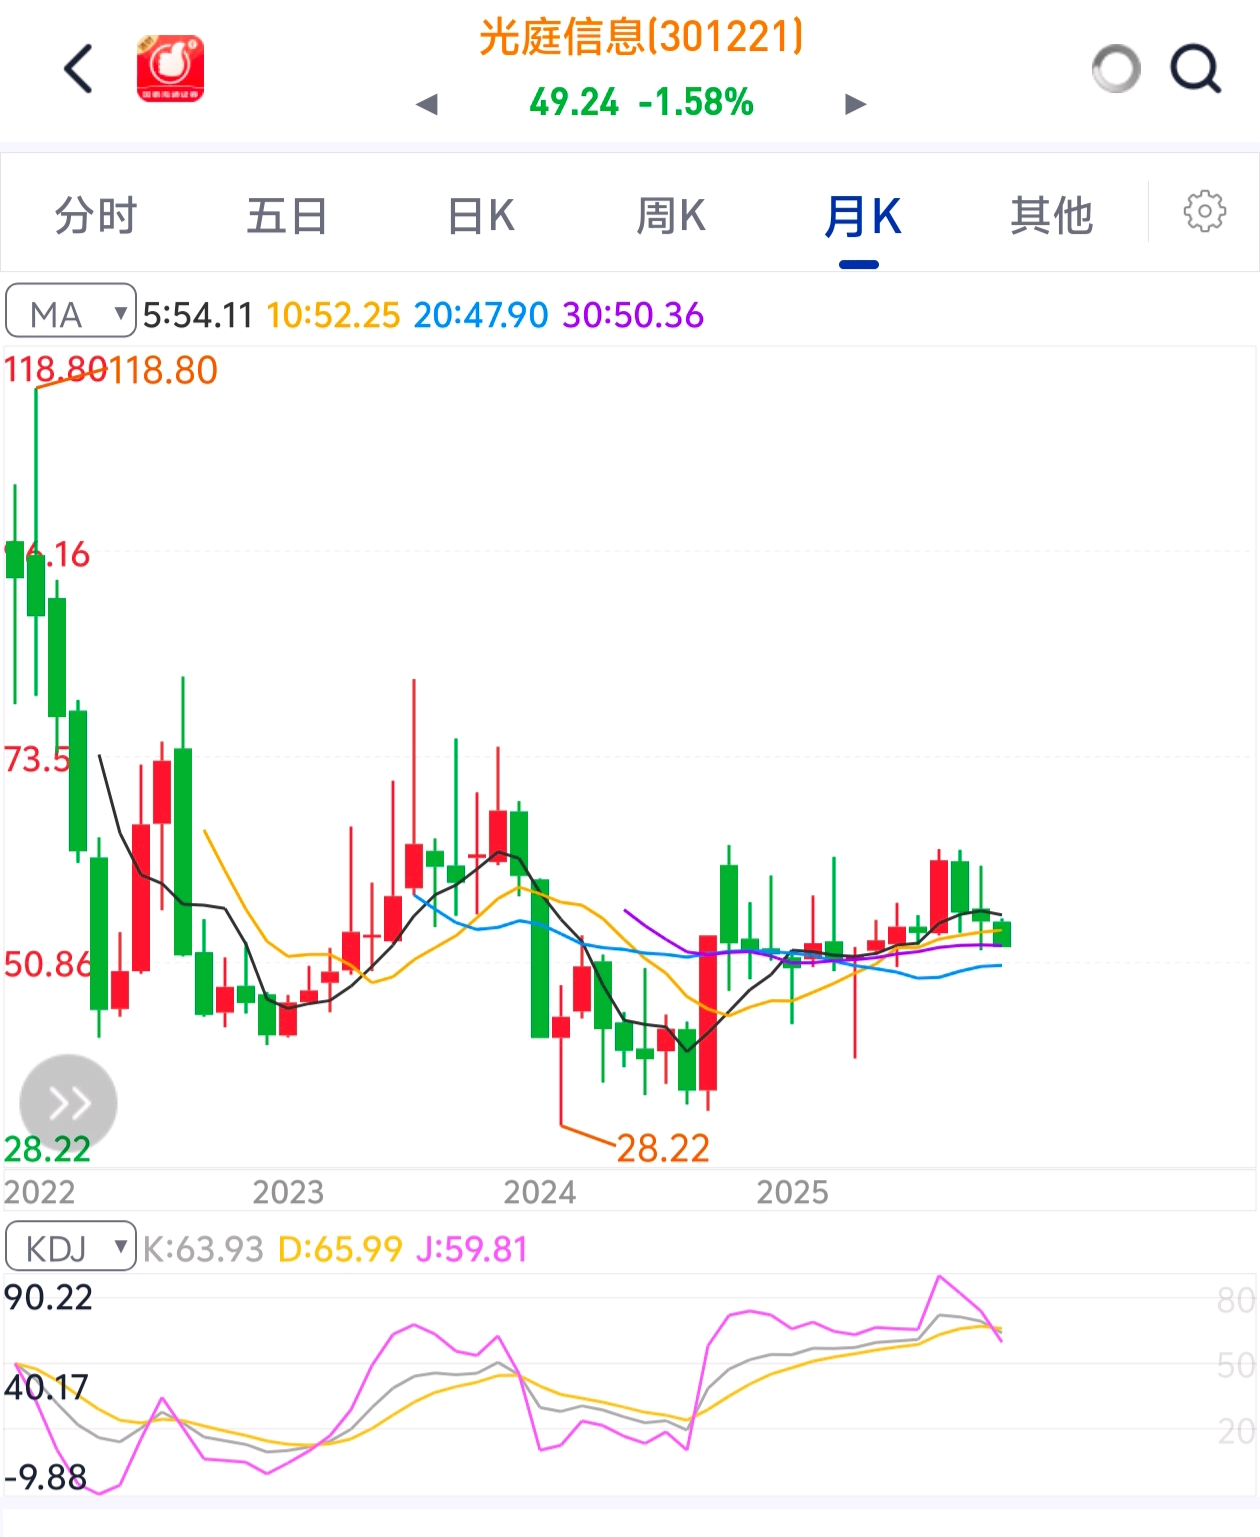
Task: Go to next stock with right triangle
Action: click(855, 104)
